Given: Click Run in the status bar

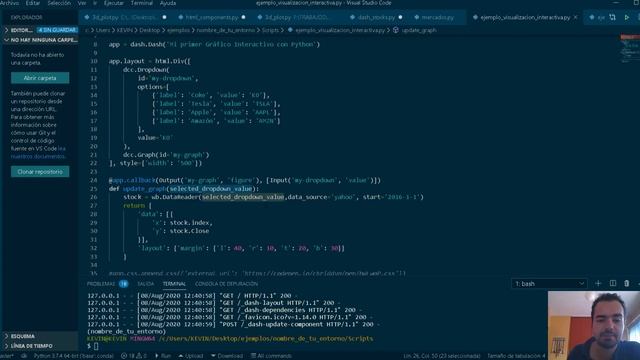Looking at the screenshot, I should point(163,356).
